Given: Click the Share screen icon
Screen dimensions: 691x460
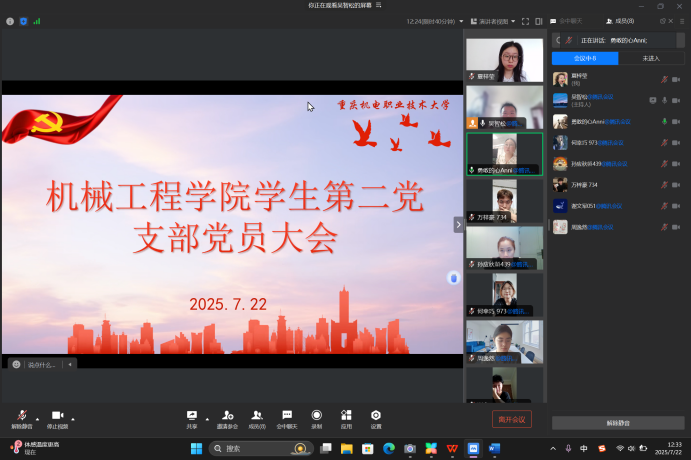Looking at the screenshot, I should pos(192,419).
